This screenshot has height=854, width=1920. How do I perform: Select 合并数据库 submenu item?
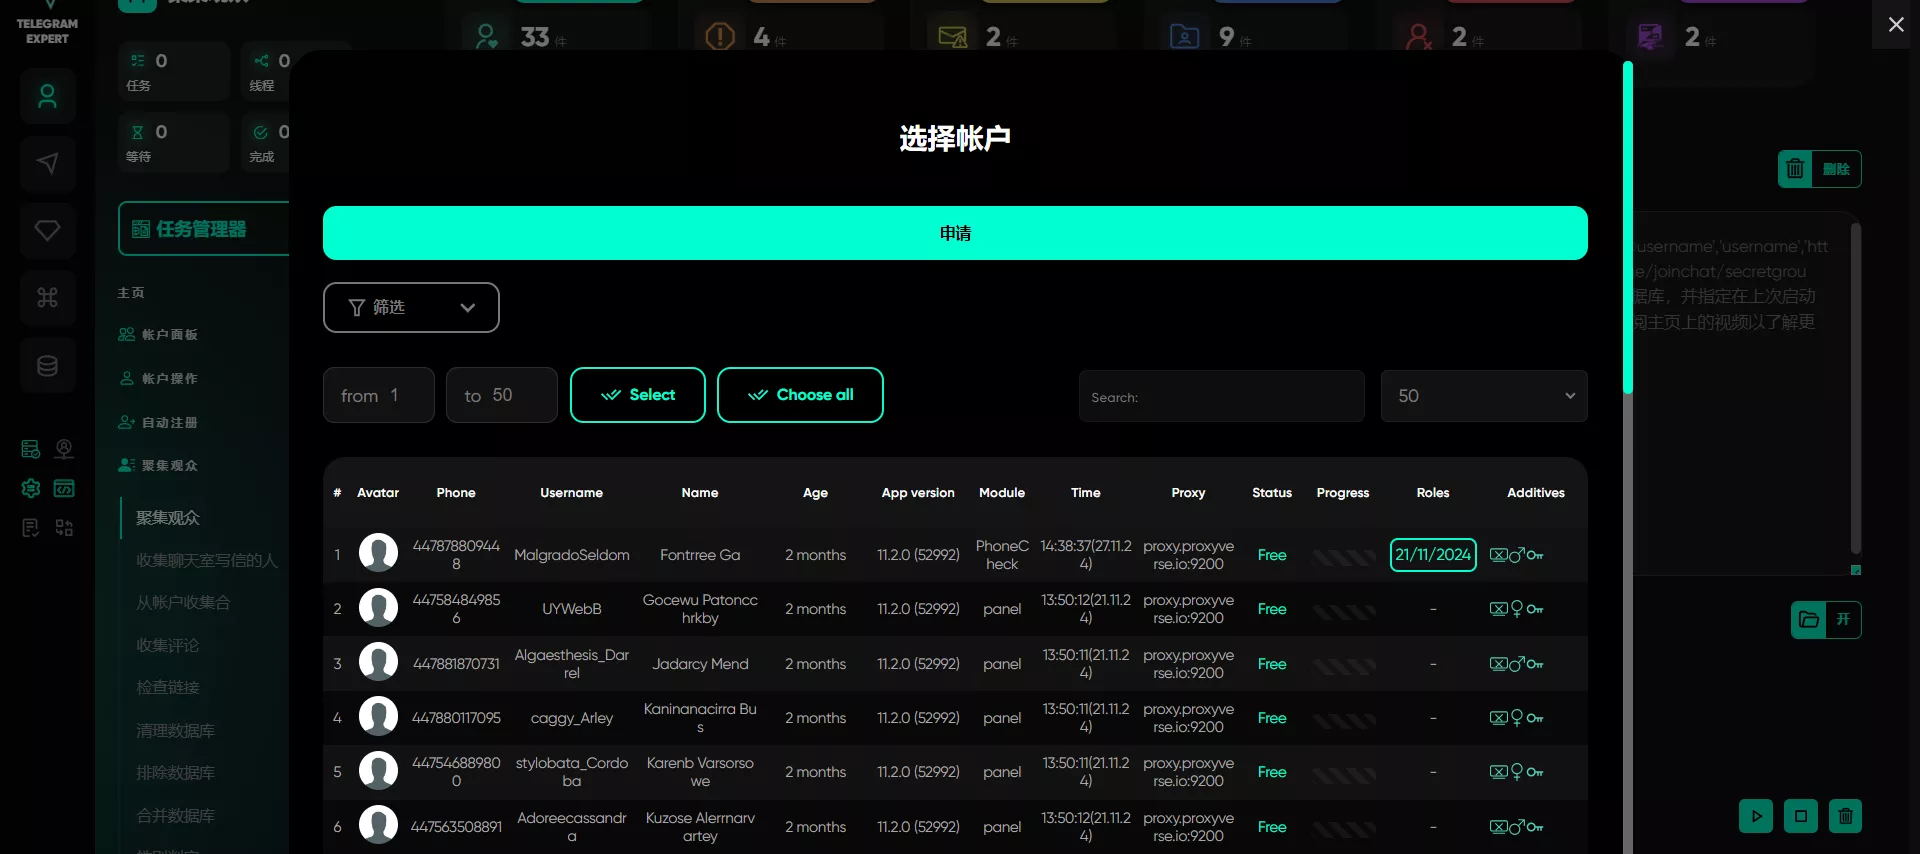coord(176,816)
